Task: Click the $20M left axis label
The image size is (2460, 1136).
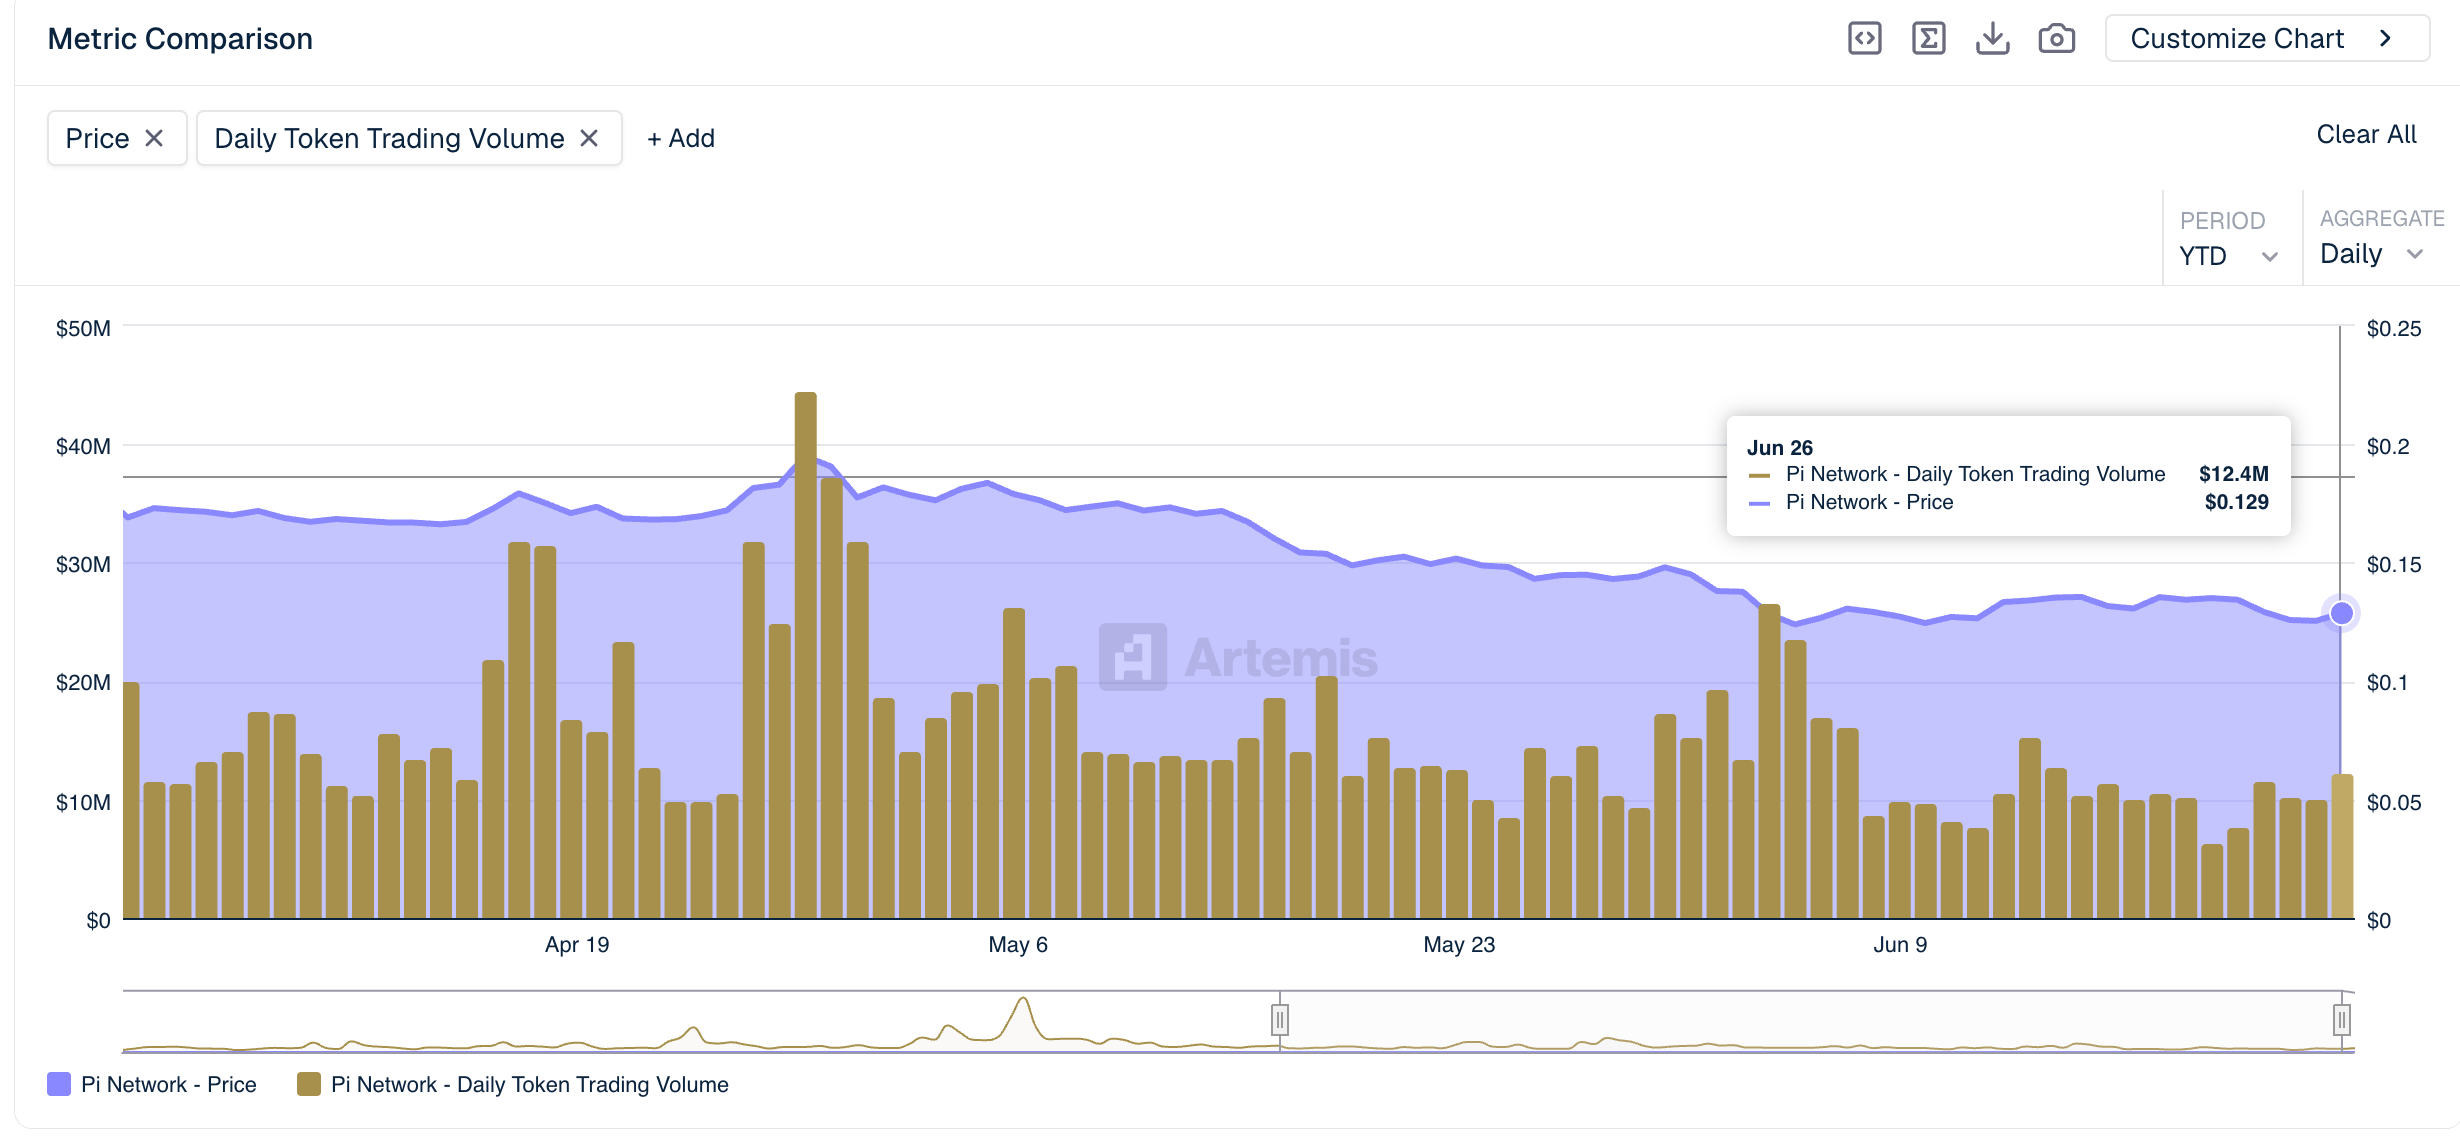Action: tap(83, 683)
